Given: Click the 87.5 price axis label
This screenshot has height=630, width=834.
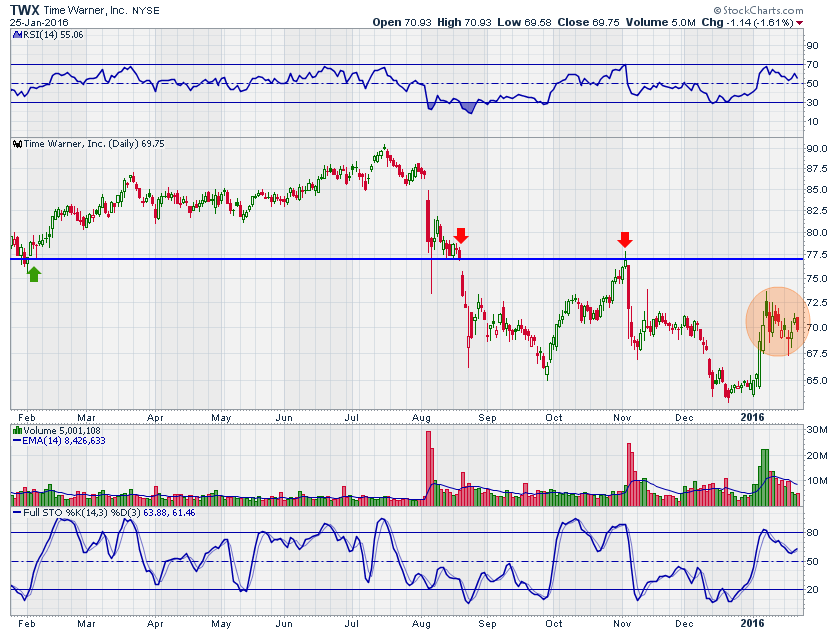Looking at the screenshot, I should (x=817, y=169).
